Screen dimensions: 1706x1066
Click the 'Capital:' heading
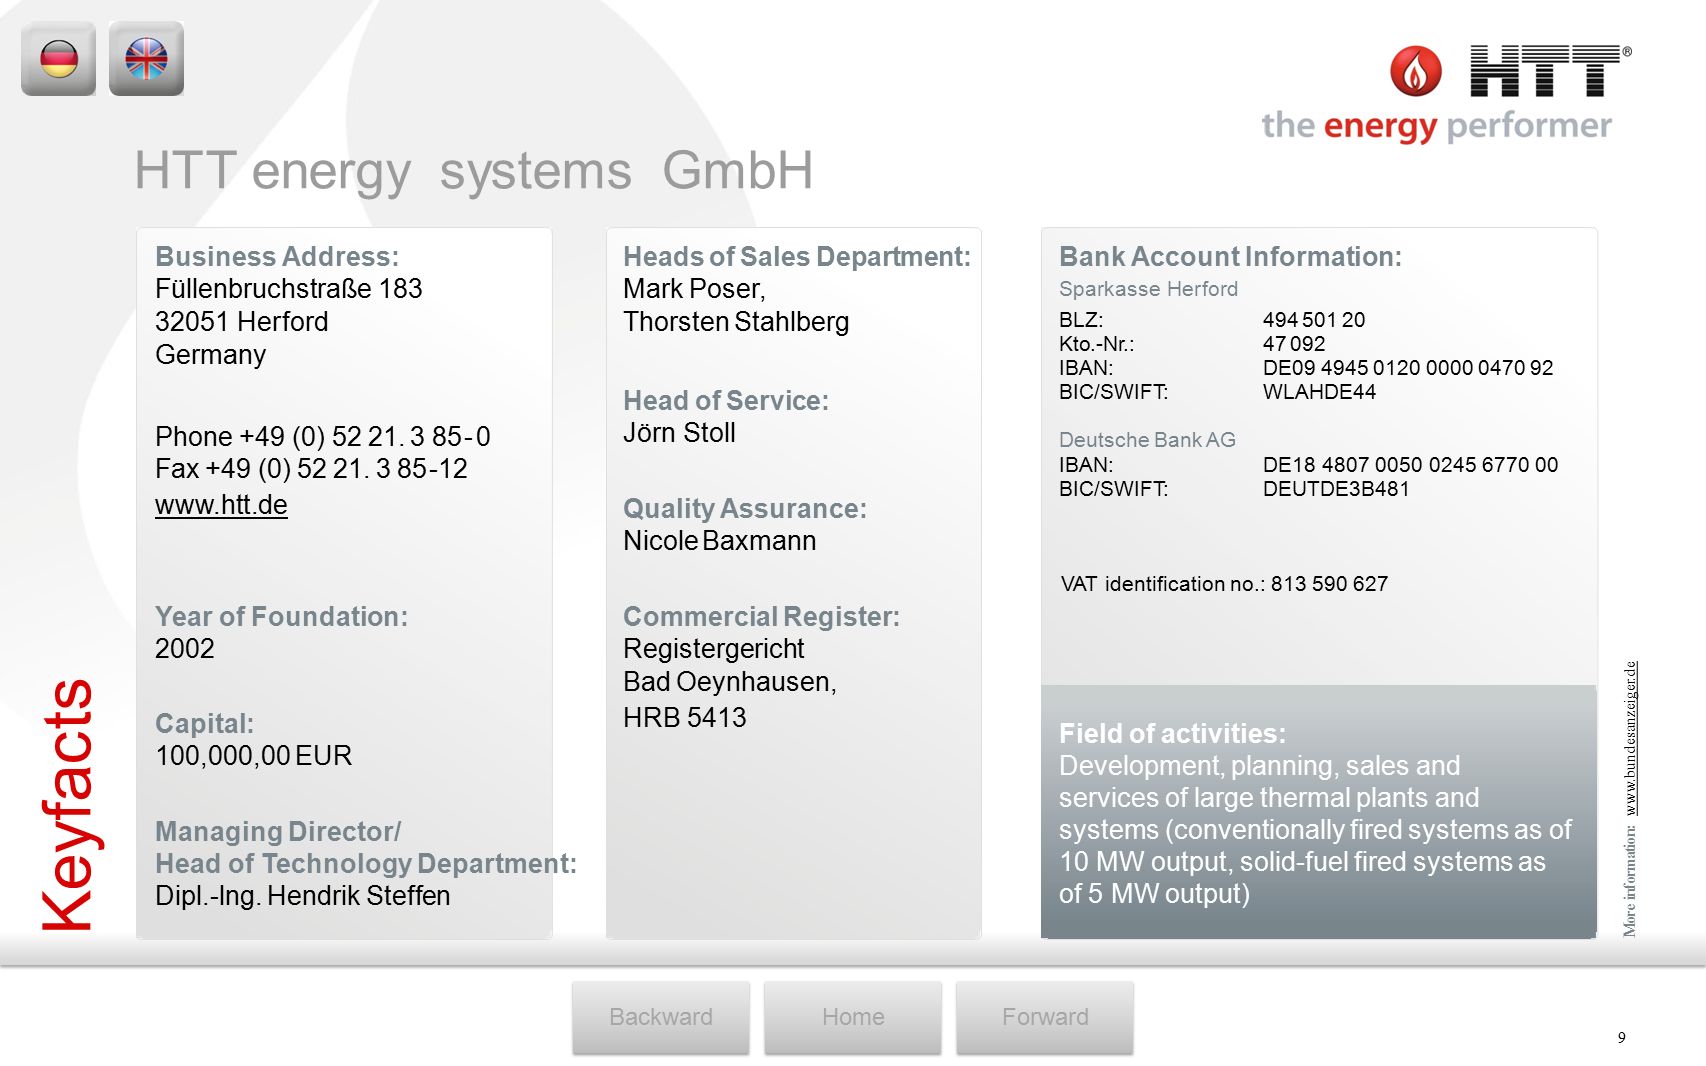(x=205, y=724)
